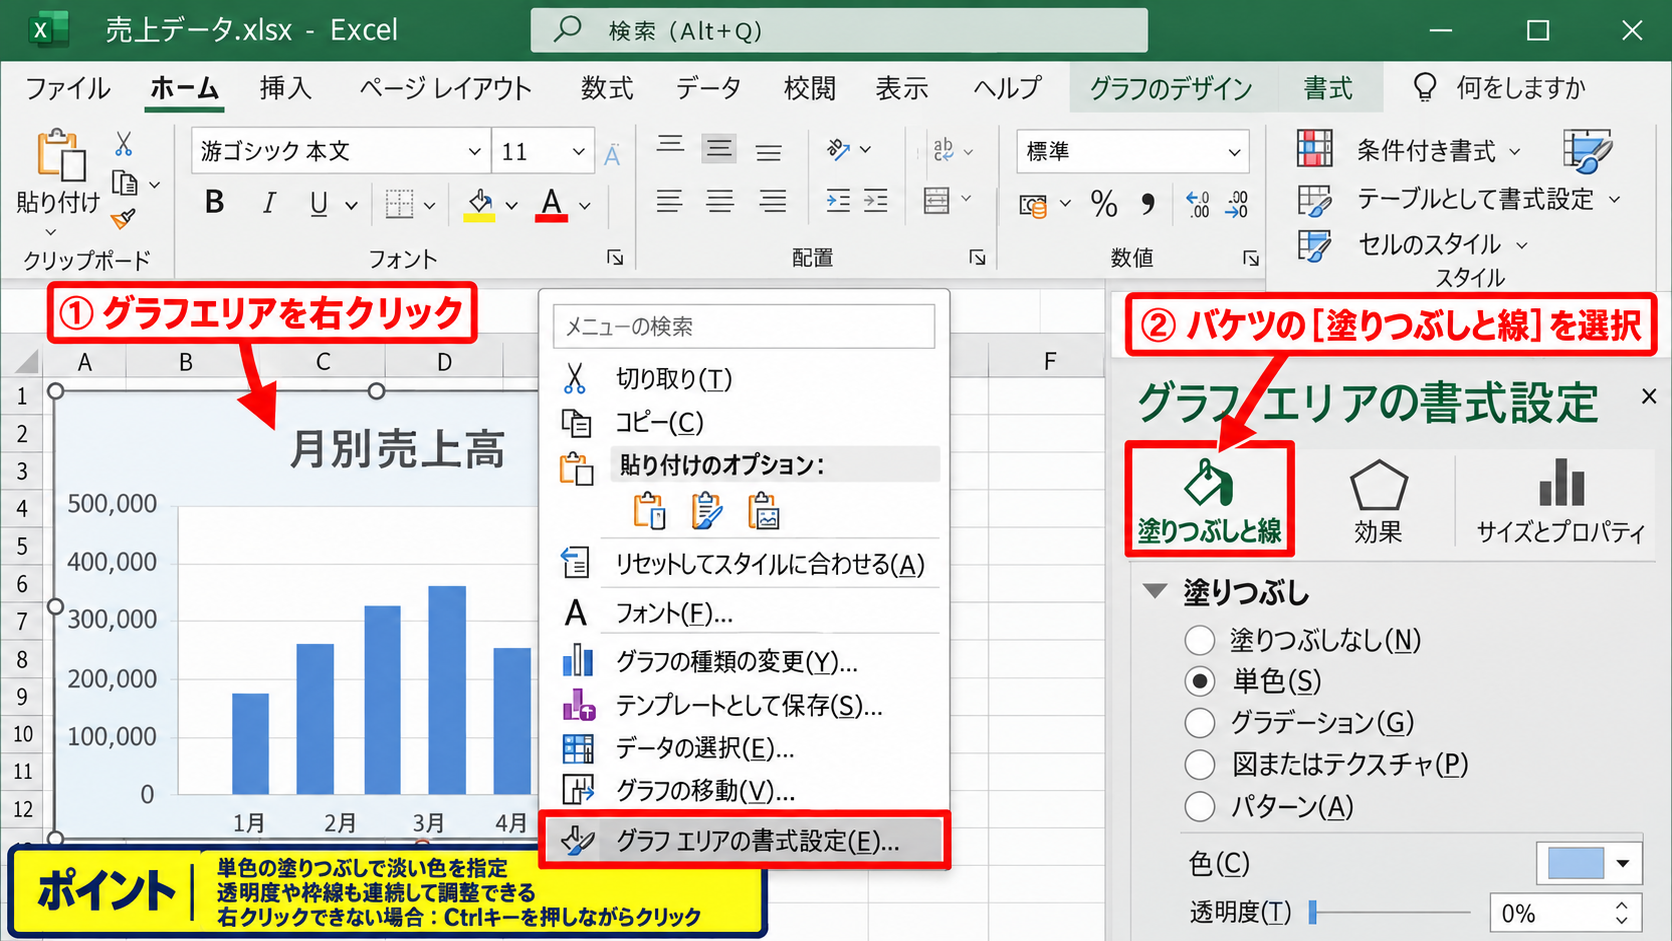Open Size and Properties tab in format pane

1560,502
